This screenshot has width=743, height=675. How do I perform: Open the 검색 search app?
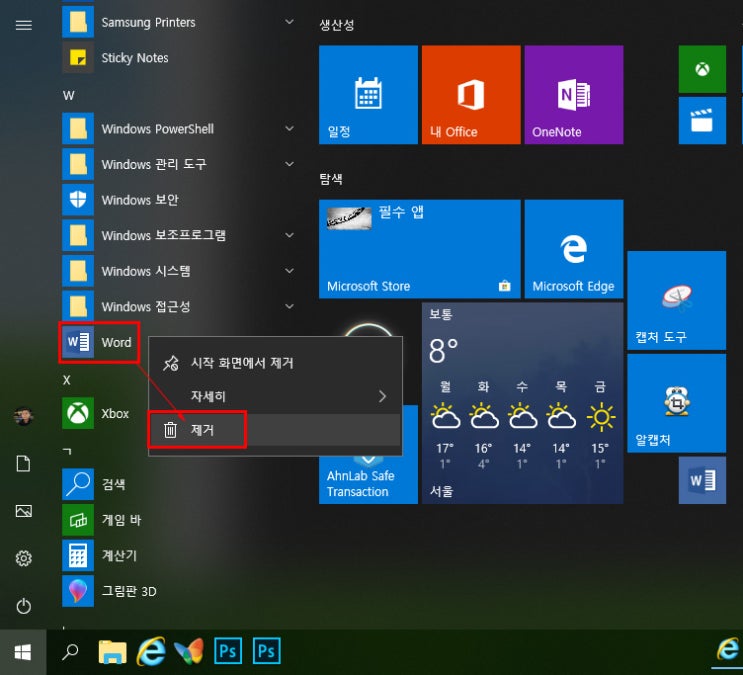[x=178, y=484]
